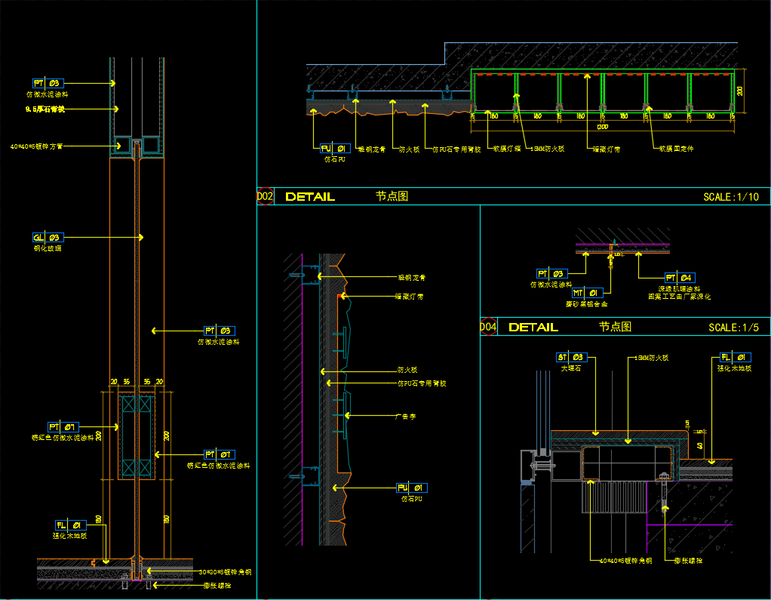Select the D04 detail marker circle

pyautogui.click(x=488, y=327)
